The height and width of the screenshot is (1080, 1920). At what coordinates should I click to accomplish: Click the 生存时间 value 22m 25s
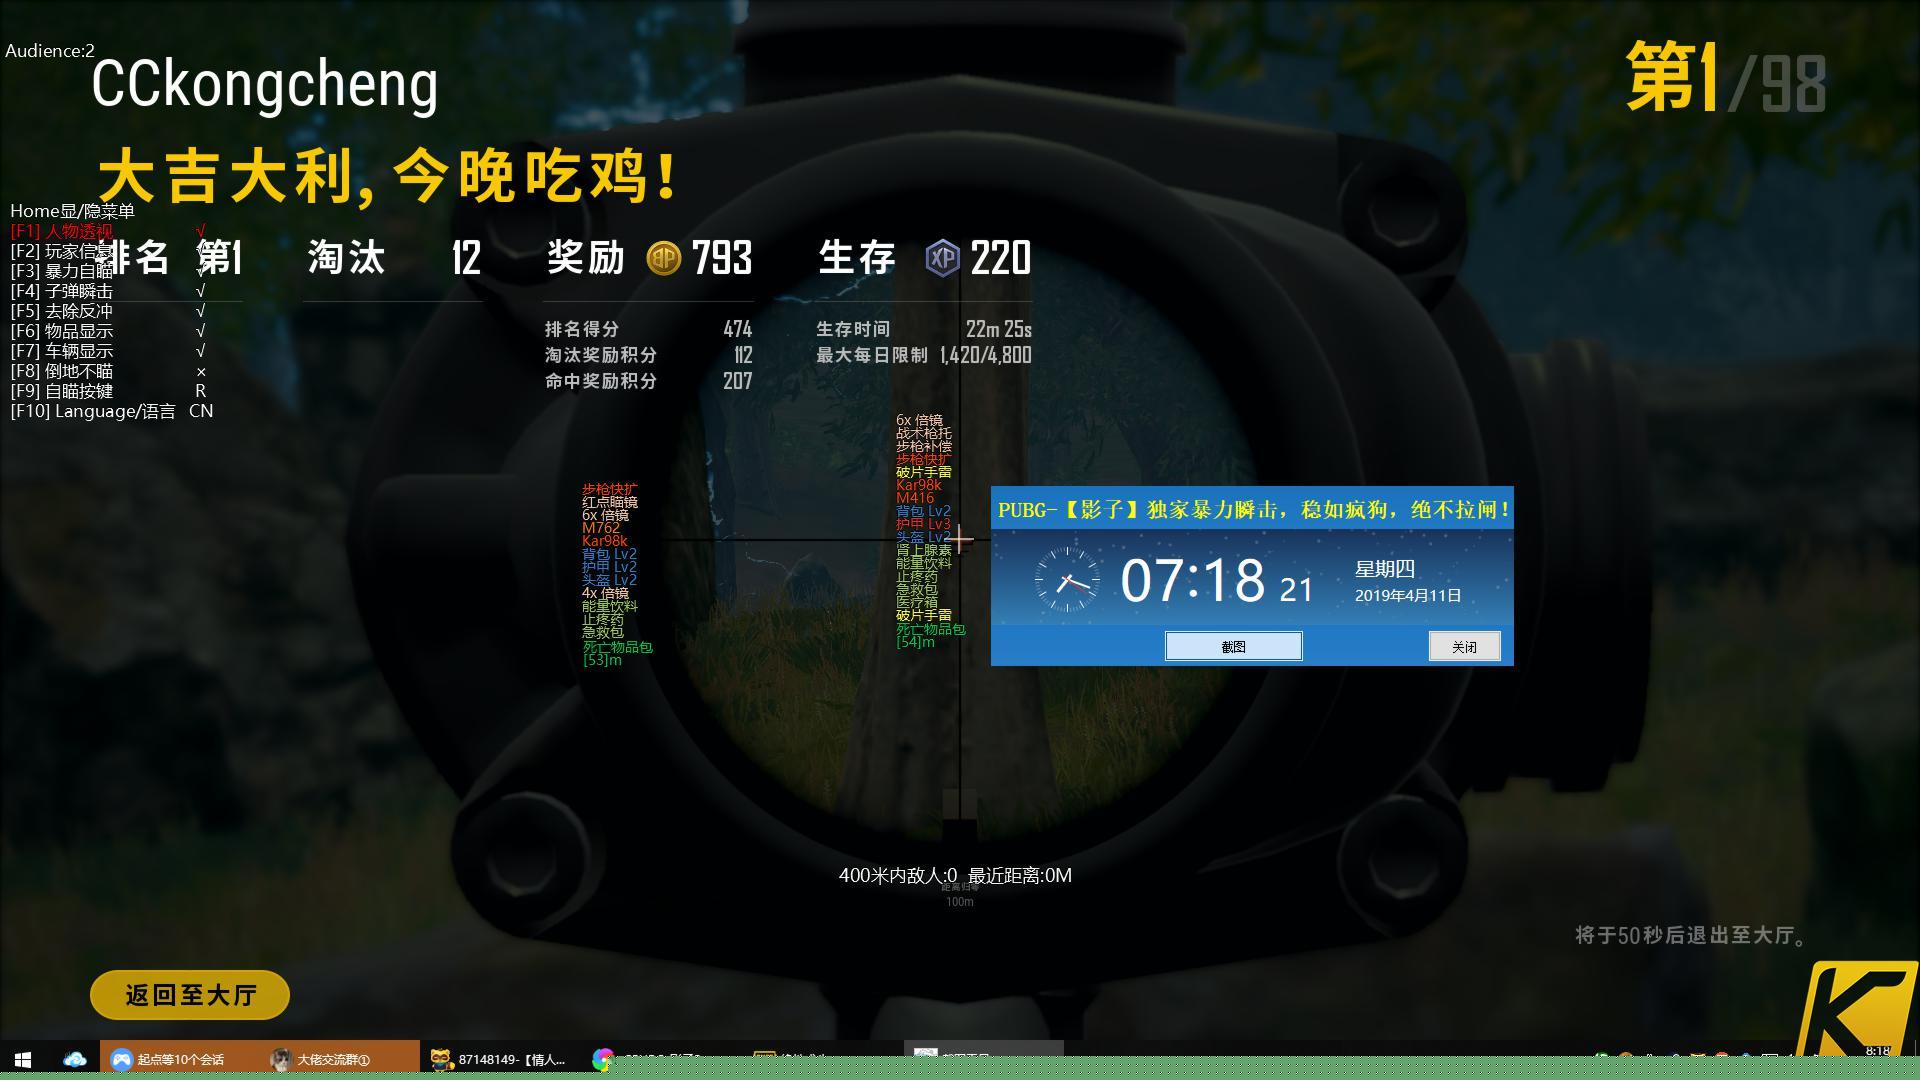pyautogui.click(x=999, y=329)
